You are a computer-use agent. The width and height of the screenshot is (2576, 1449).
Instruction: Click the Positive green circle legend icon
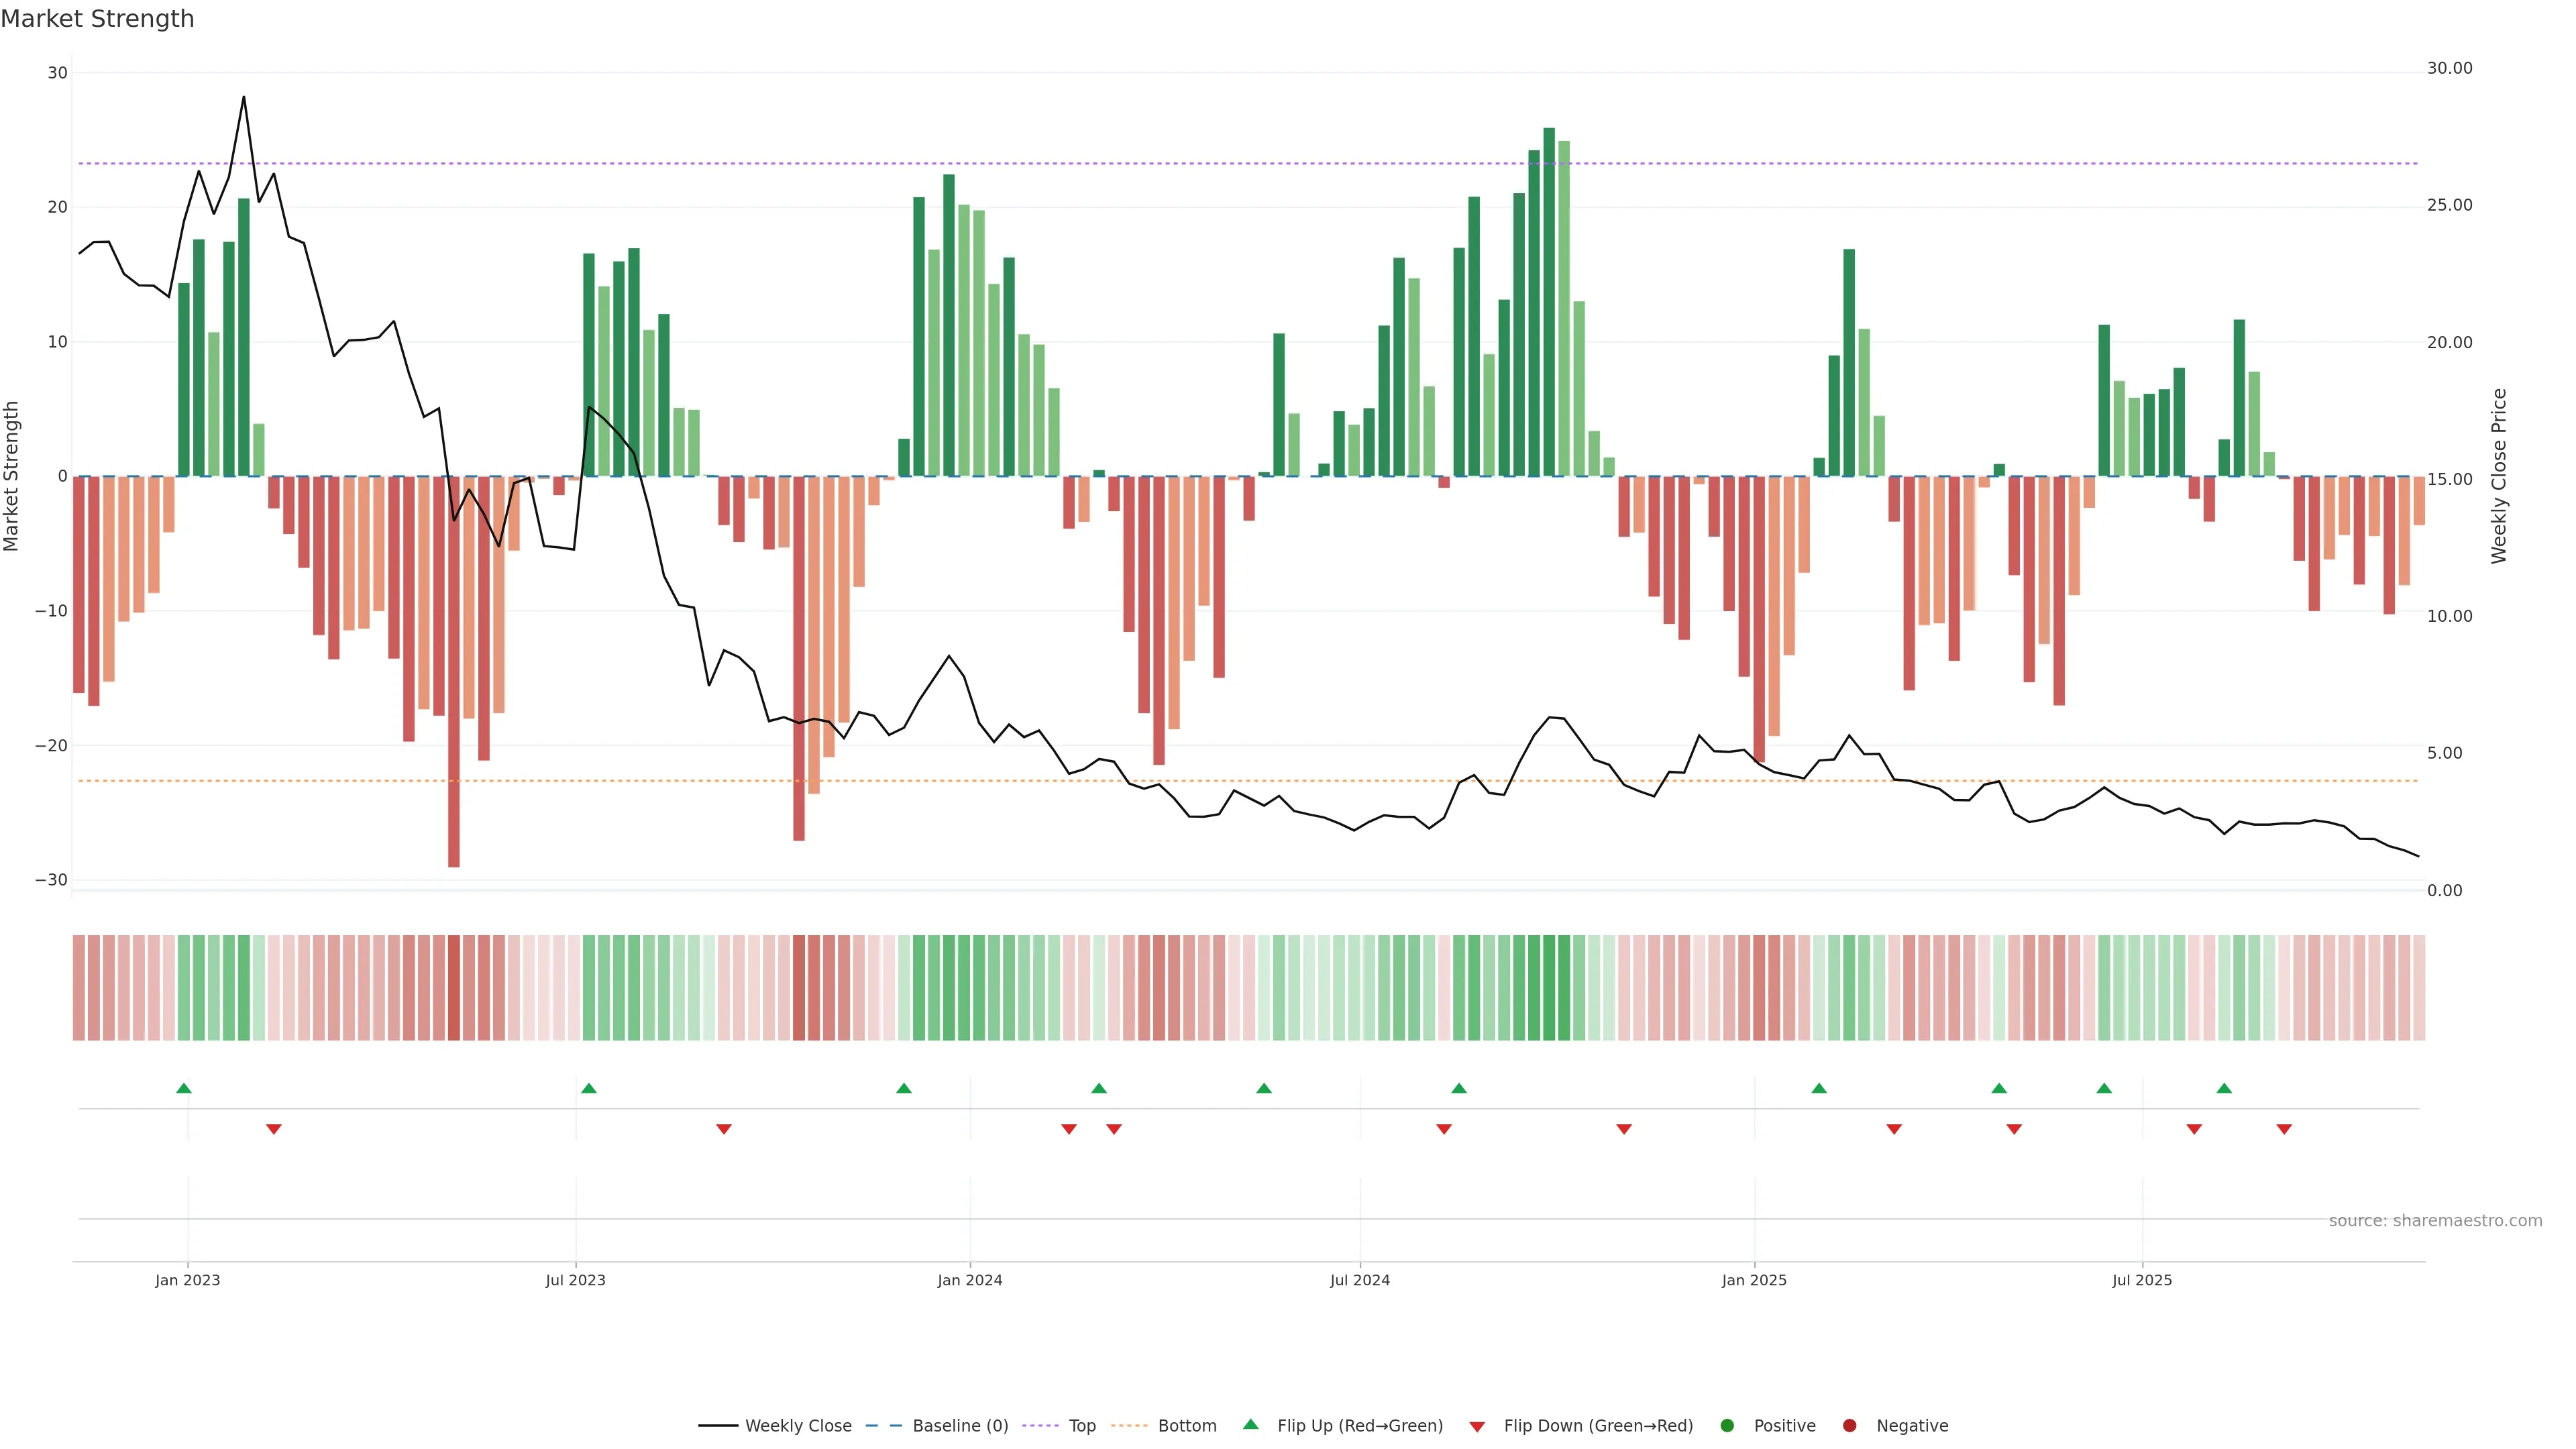pos(1726,1426)
